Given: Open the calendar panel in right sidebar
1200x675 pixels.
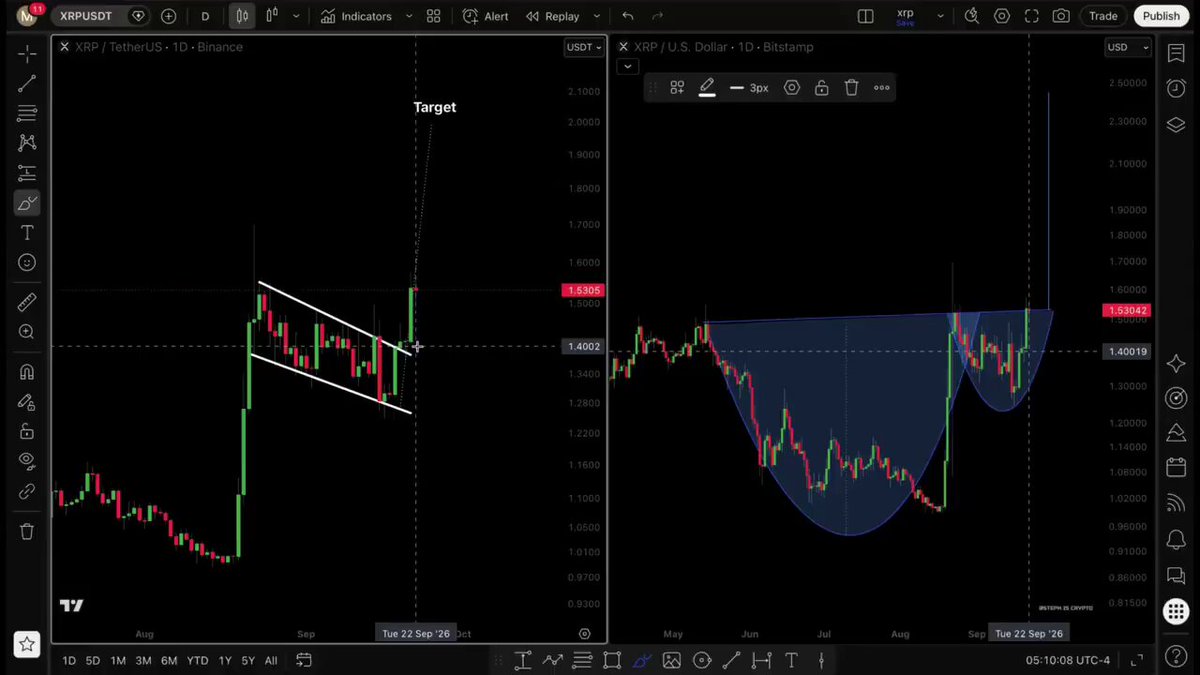Looking at the screenshot, I should tap(1176, 468).
